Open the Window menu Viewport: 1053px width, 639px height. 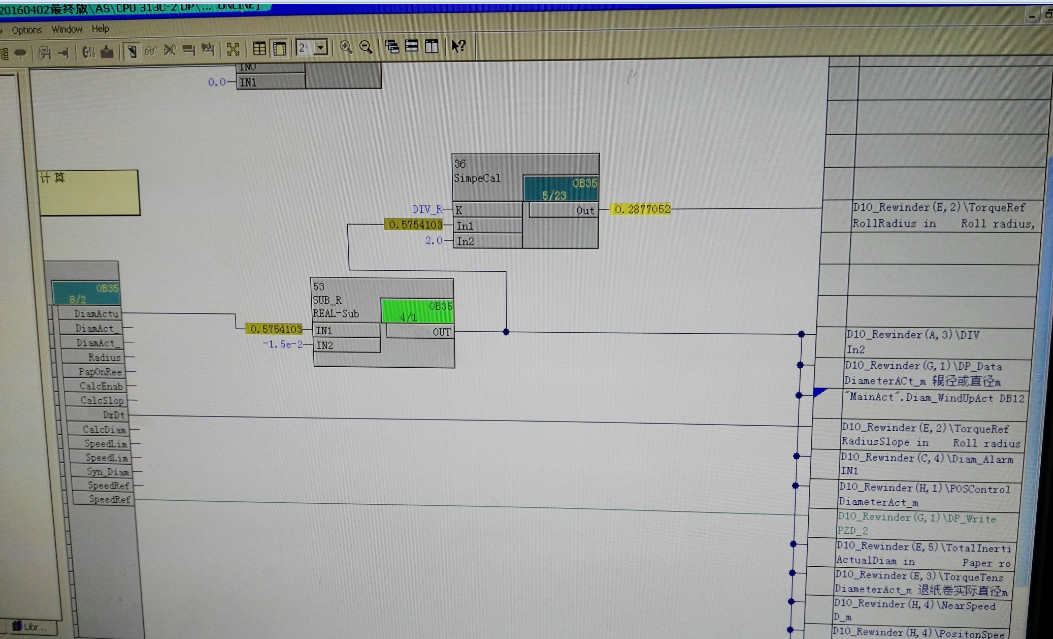click(x=67, y=29)
